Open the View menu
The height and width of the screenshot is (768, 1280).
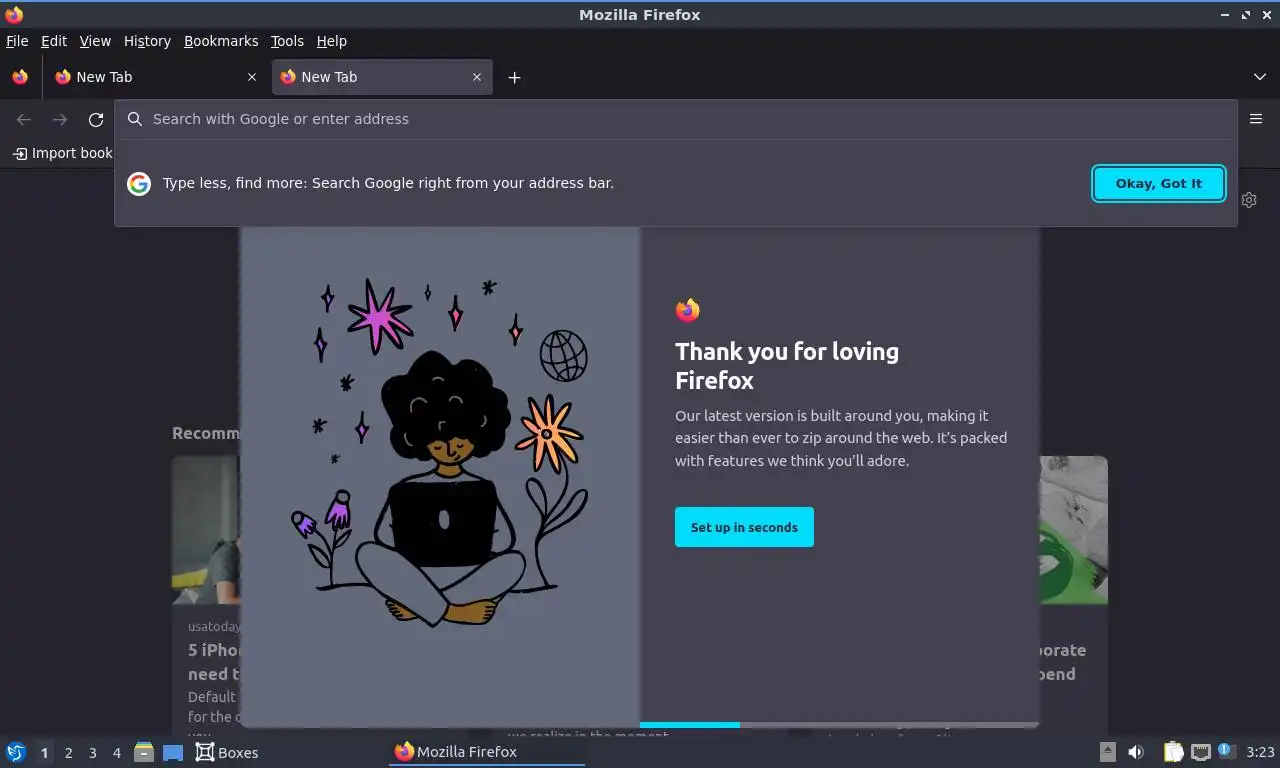(x=95, y=41)
